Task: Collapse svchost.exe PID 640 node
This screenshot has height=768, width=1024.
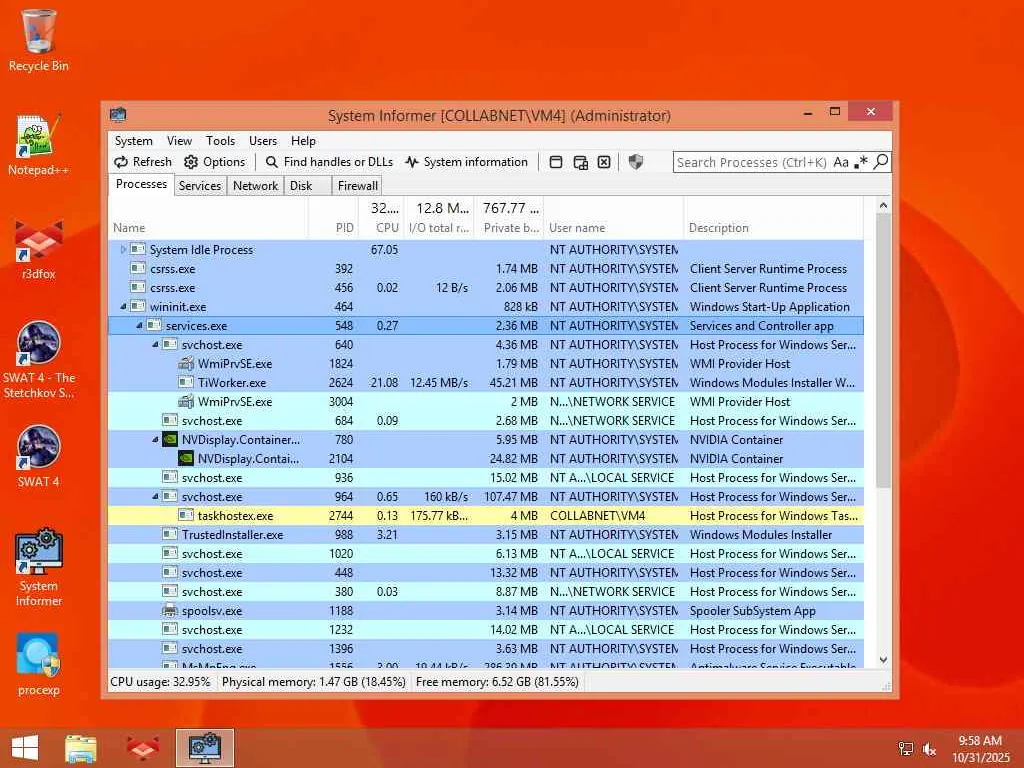Action: [x=155, y=344]
